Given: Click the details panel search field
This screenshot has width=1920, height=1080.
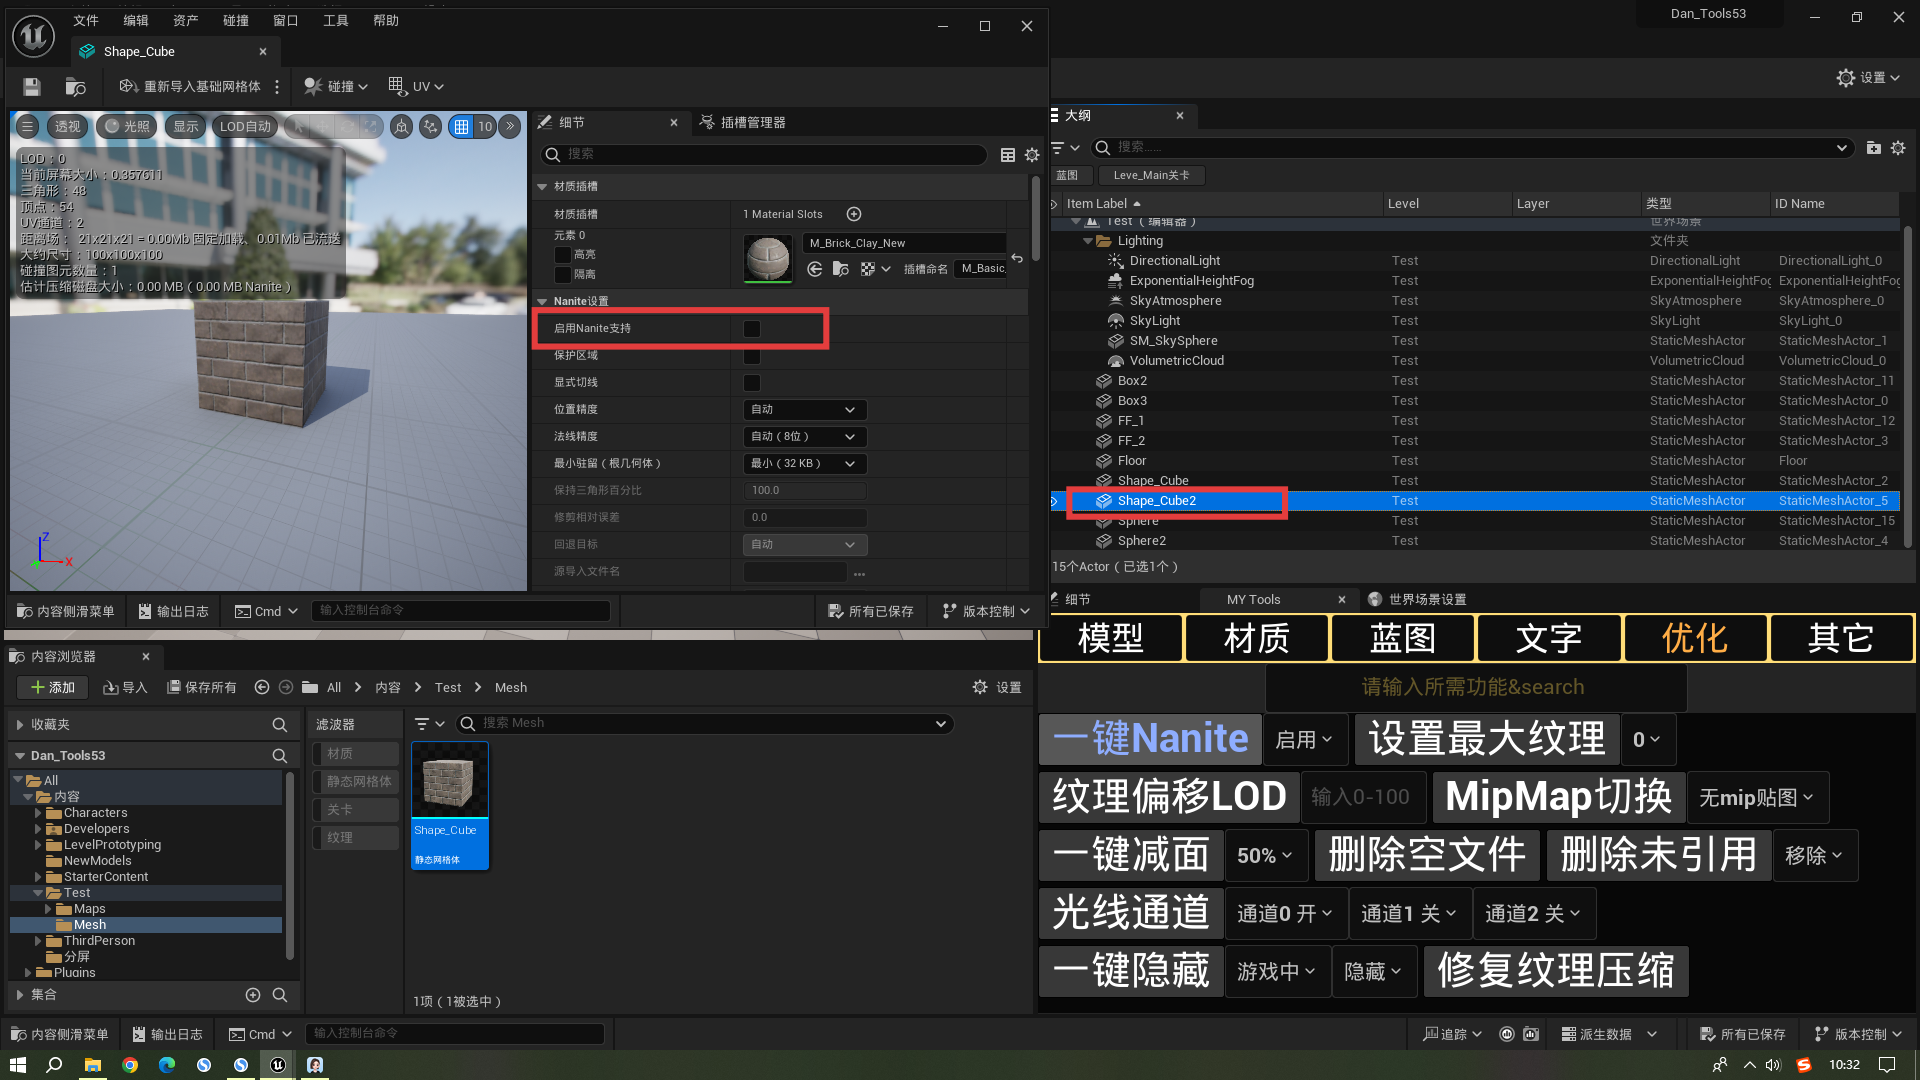Looking at the screenshot, I should (765, 154).
